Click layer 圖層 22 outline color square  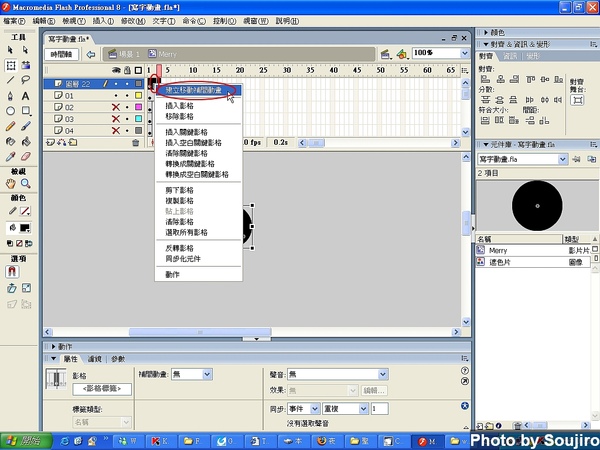click(139, 84)
